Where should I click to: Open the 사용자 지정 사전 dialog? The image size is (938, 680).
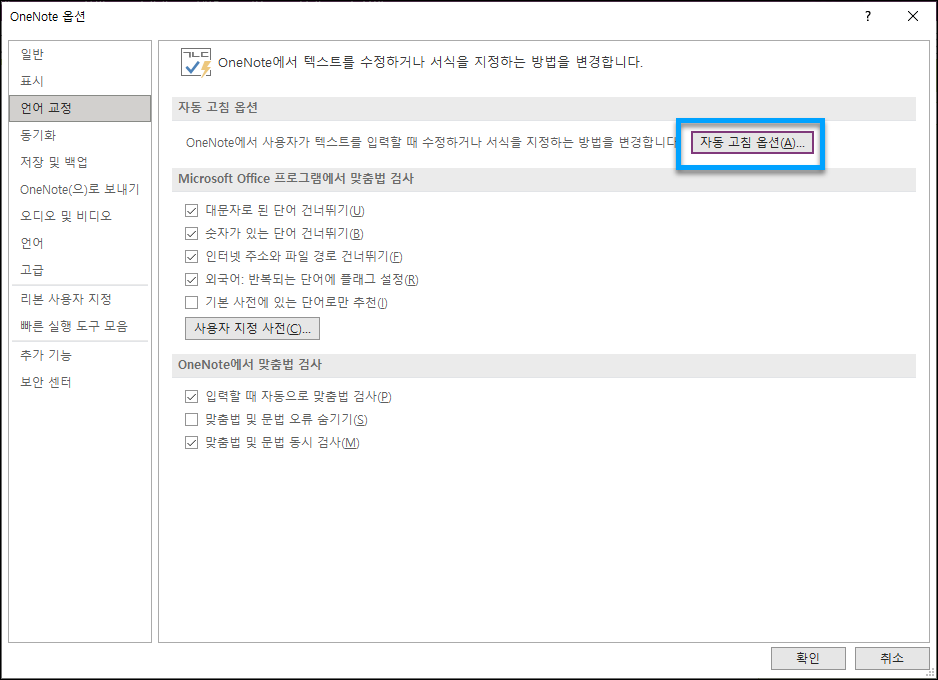pos(251,328)
